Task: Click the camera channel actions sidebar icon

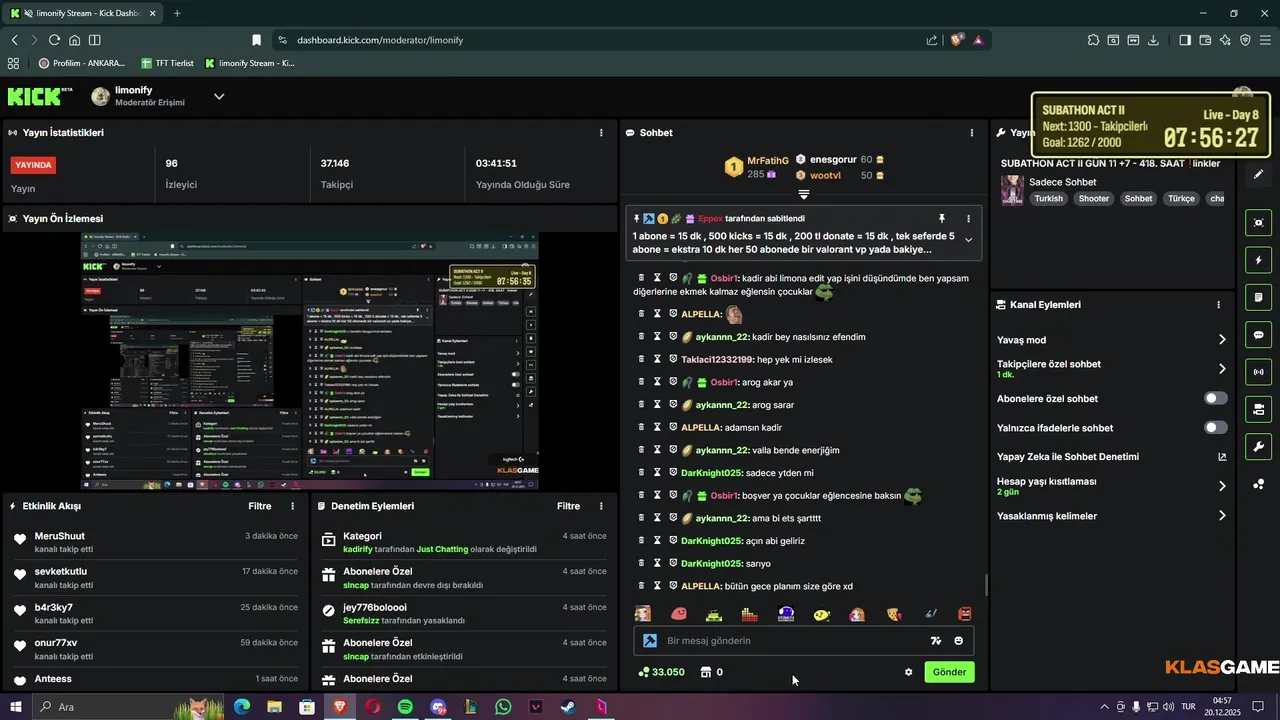Action: coord(1258,409)
